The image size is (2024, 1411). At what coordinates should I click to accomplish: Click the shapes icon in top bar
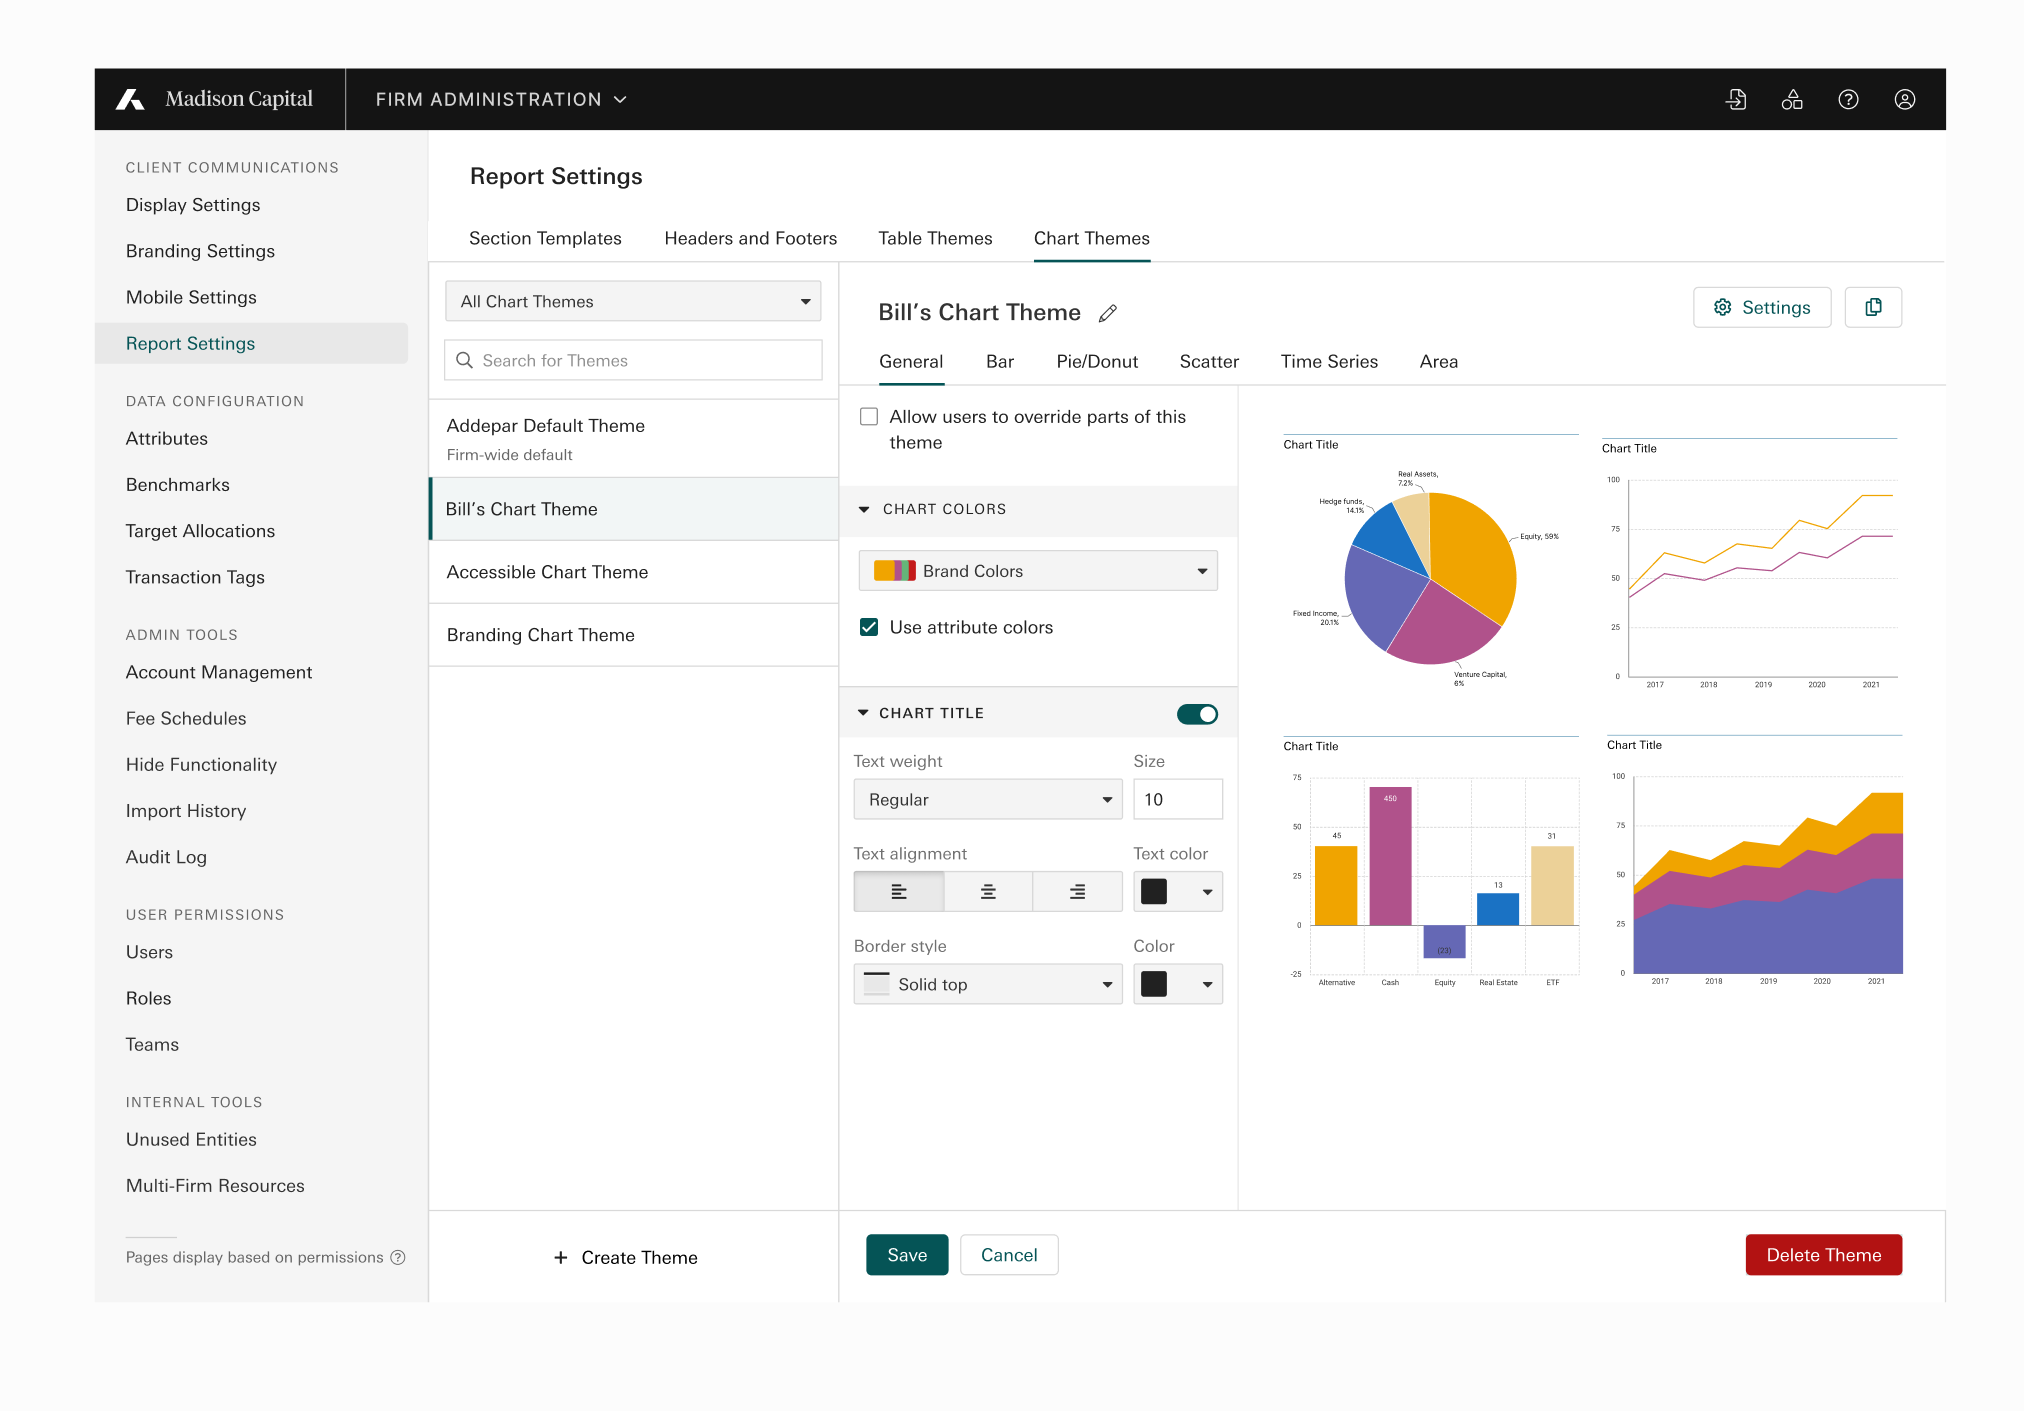(x=1791, y=99)
